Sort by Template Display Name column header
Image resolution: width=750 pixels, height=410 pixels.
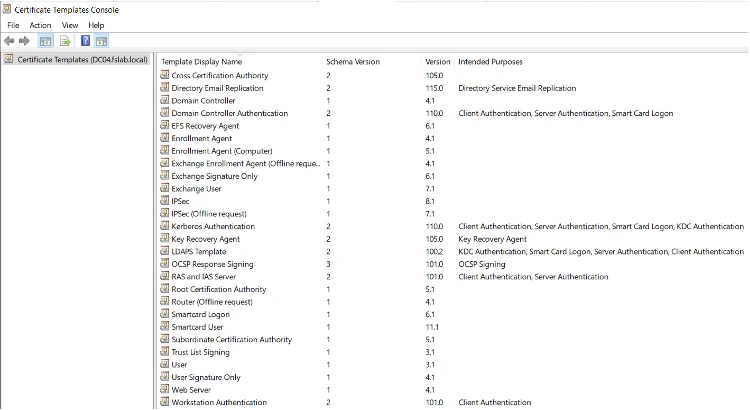click(240, 62)
